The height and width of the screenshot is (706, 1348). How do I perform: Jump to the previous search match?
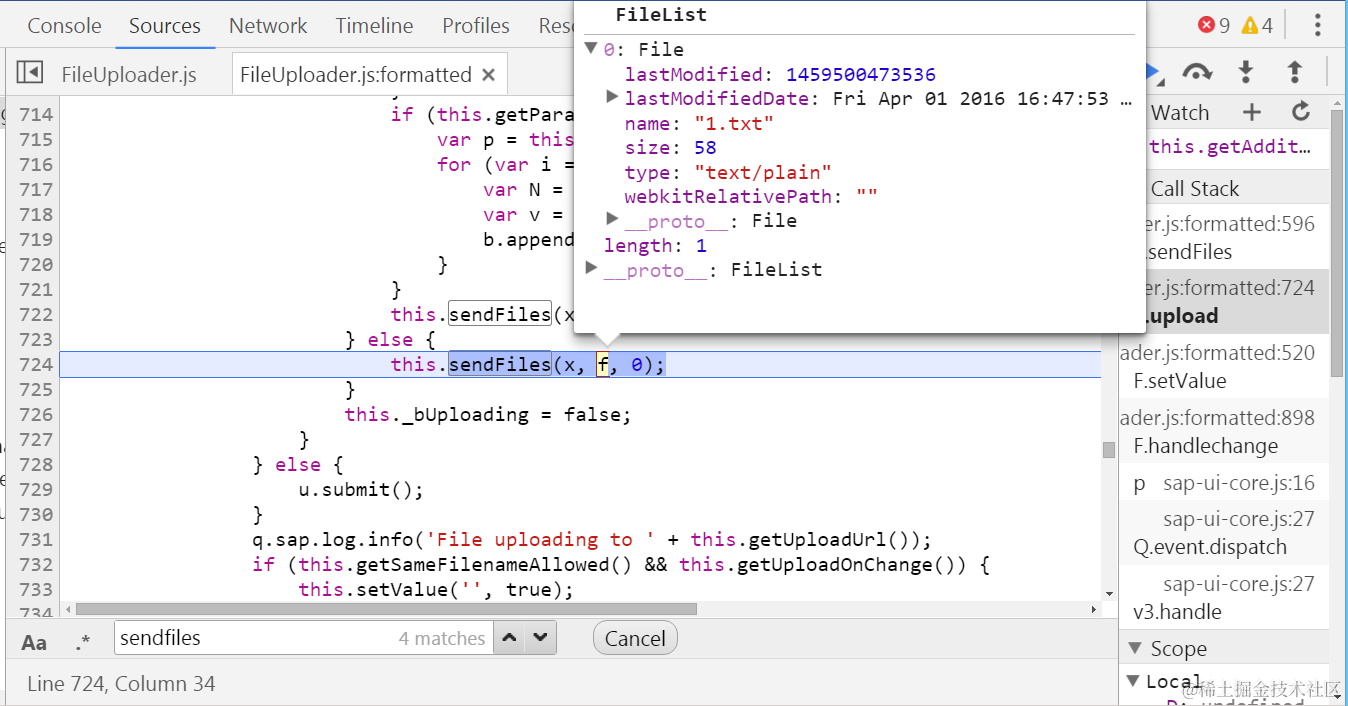point(510,638)
